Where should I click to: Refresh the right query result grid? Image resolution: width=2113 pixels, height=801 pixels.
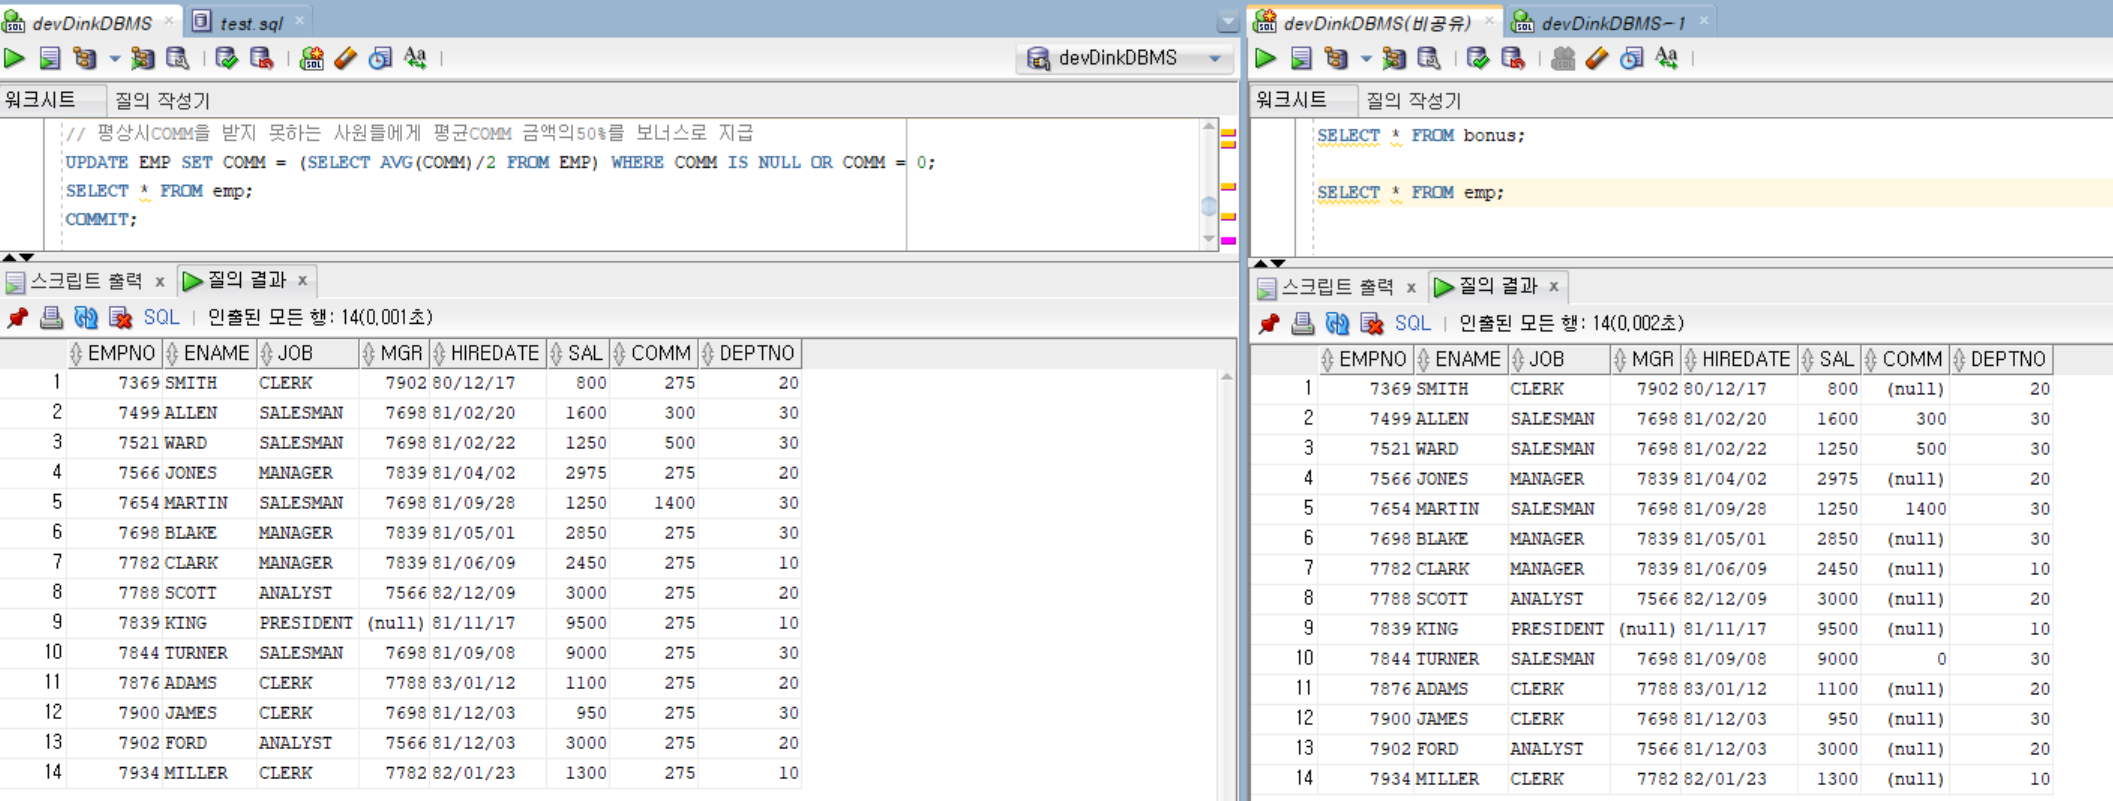tap(1337, 324)
